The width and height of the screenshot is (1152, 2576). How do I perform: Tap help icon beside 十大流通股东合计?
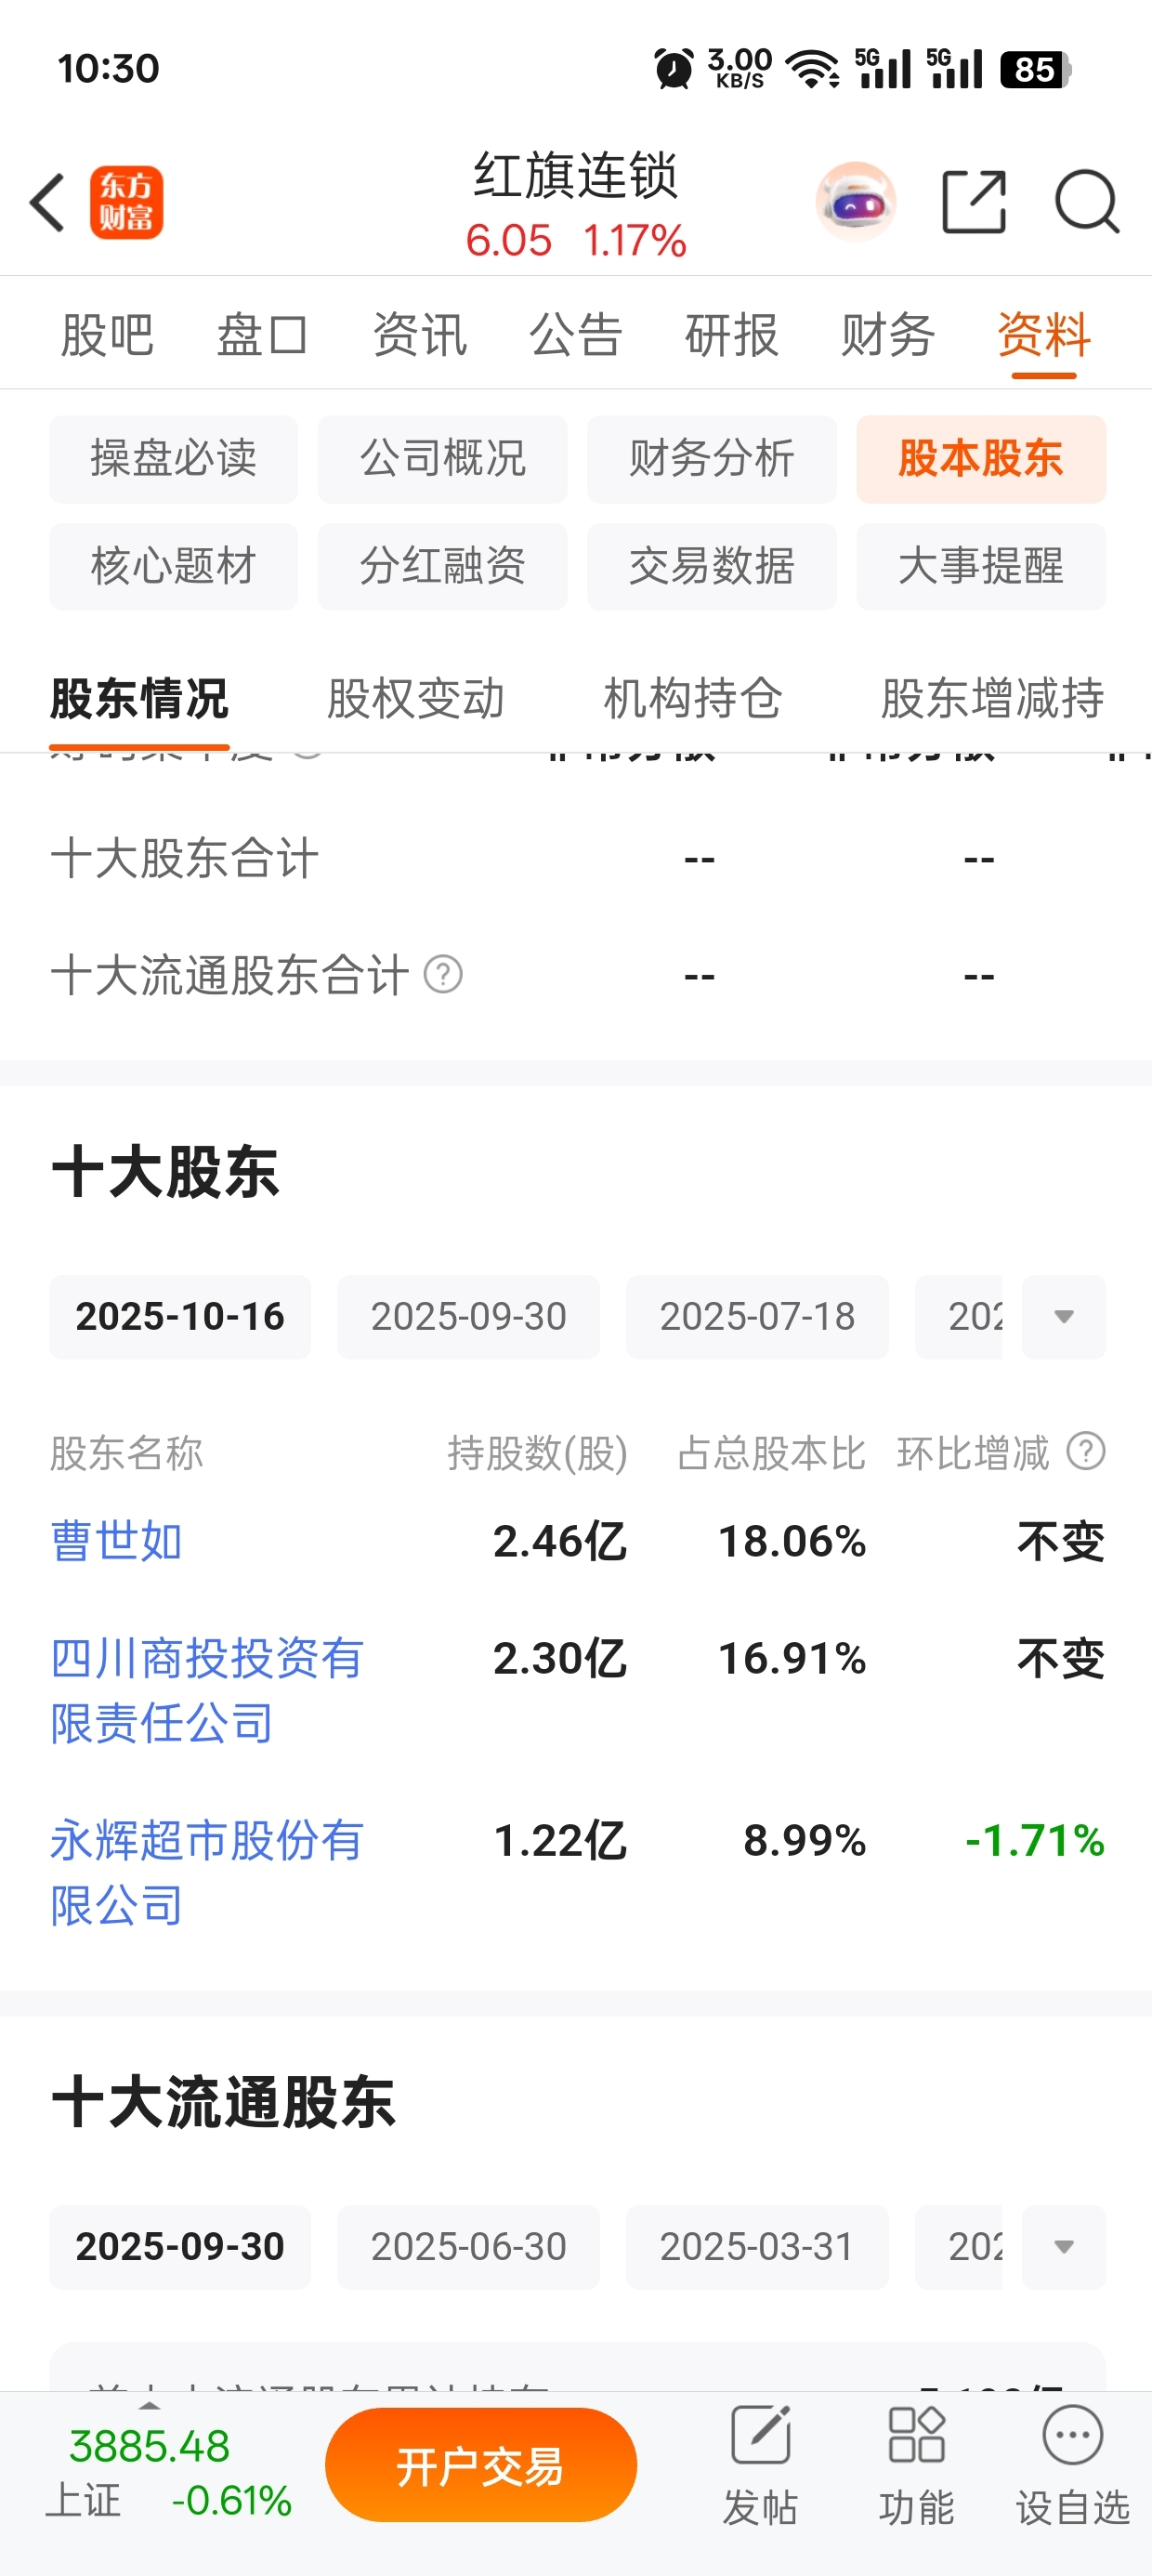(443, 974)
